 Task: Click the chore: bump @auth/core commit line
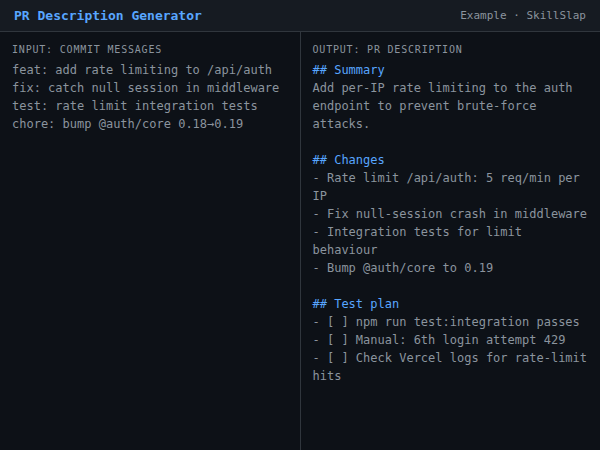[x=128, y=124]
